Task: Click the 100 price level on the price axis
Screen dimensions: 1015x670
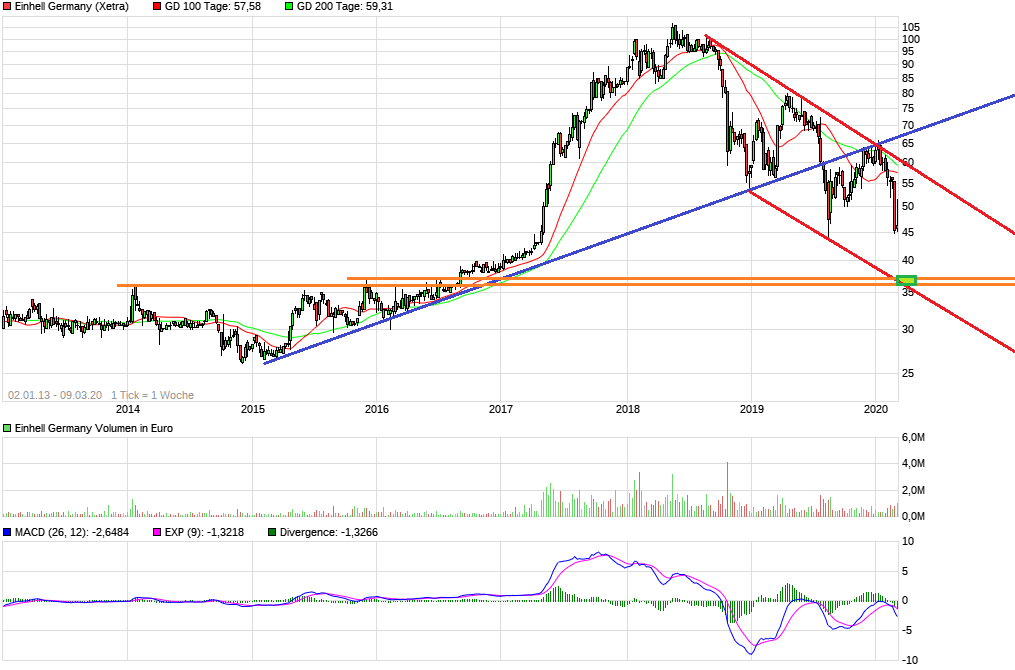Action: point(910,40)
